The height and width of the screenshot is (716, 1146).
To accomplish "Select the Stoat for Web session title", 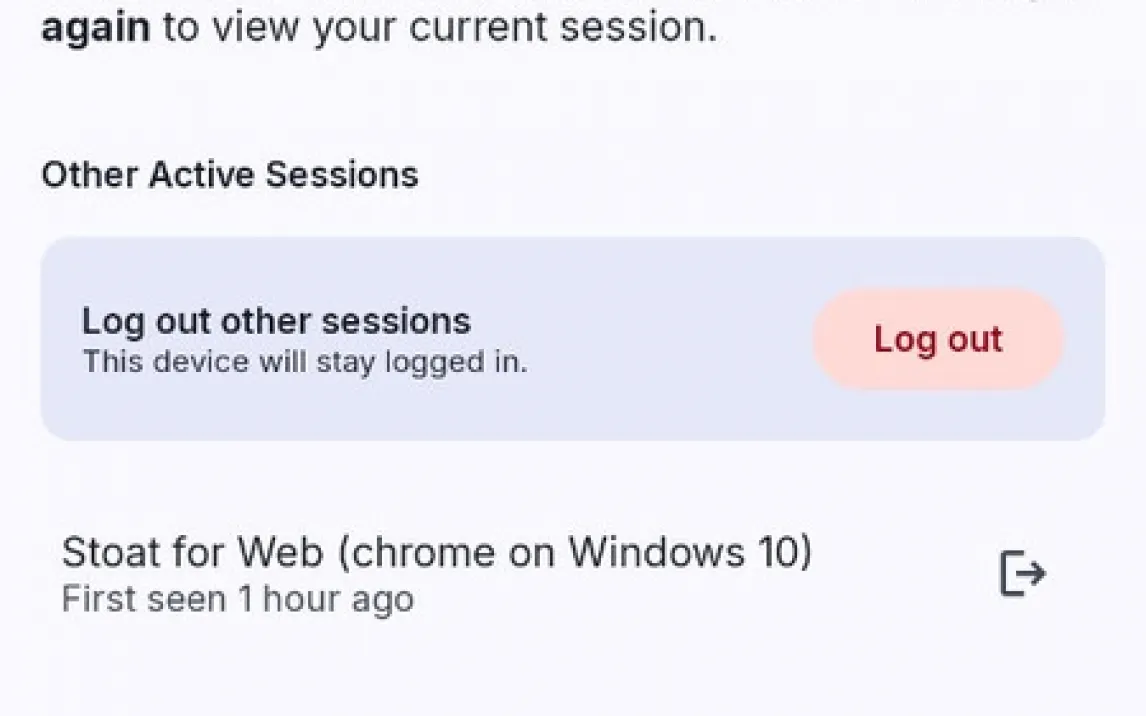I will [436, 552].
